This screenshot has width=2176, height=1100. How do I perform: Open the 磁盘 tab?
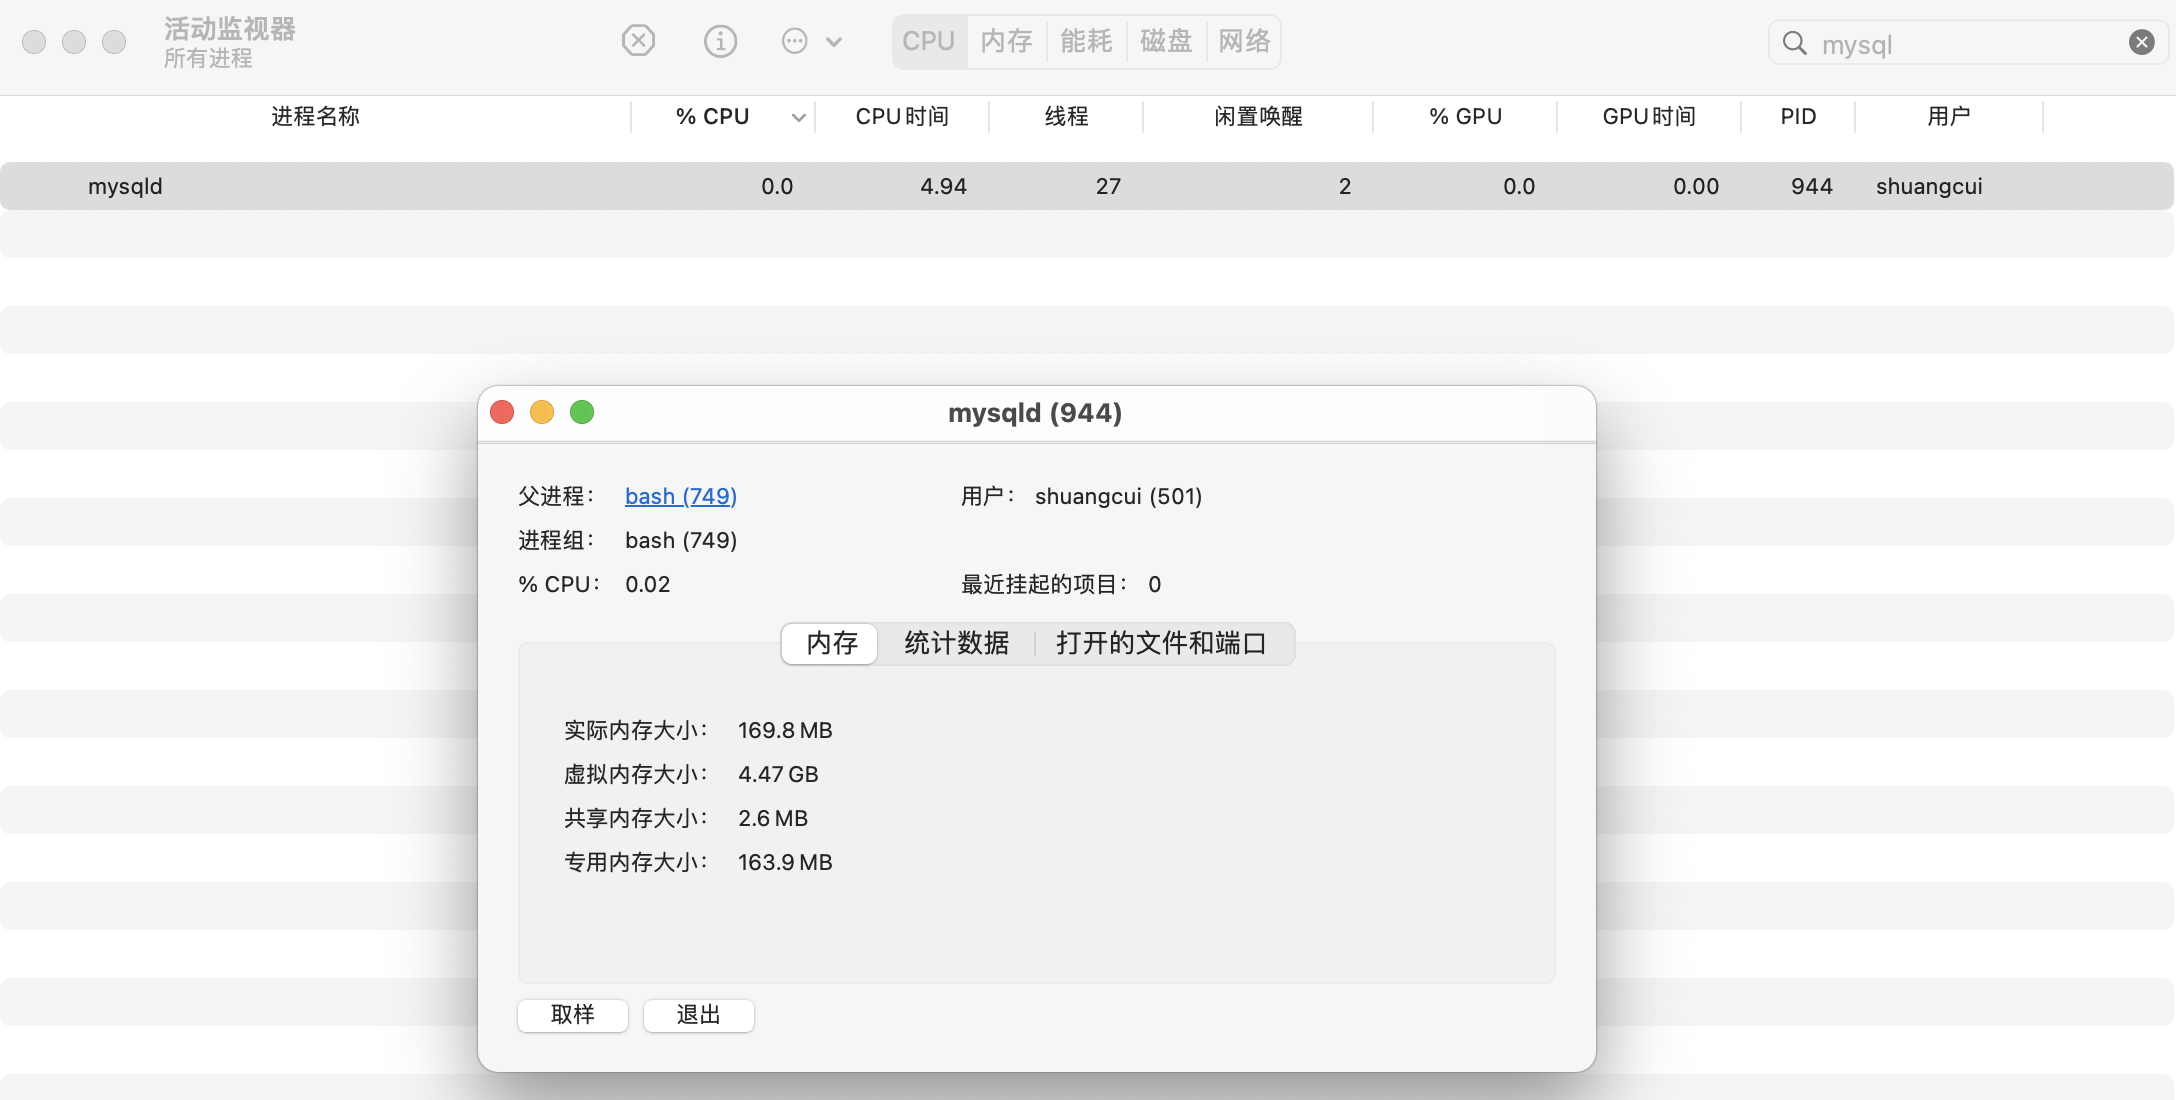pos(1166,41)
